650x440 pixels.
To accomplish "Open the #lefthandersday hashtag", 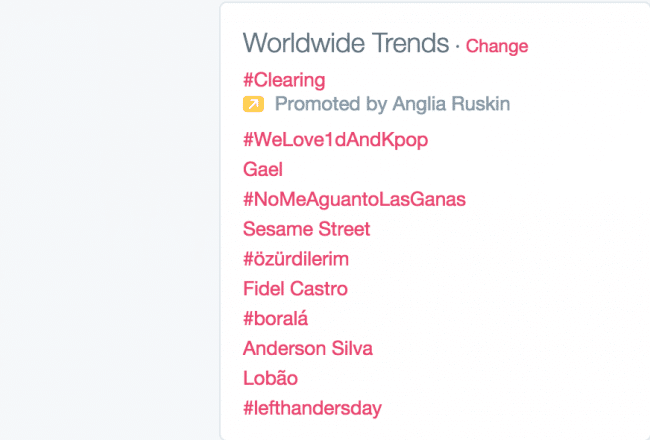I will (x=312, y=408).
